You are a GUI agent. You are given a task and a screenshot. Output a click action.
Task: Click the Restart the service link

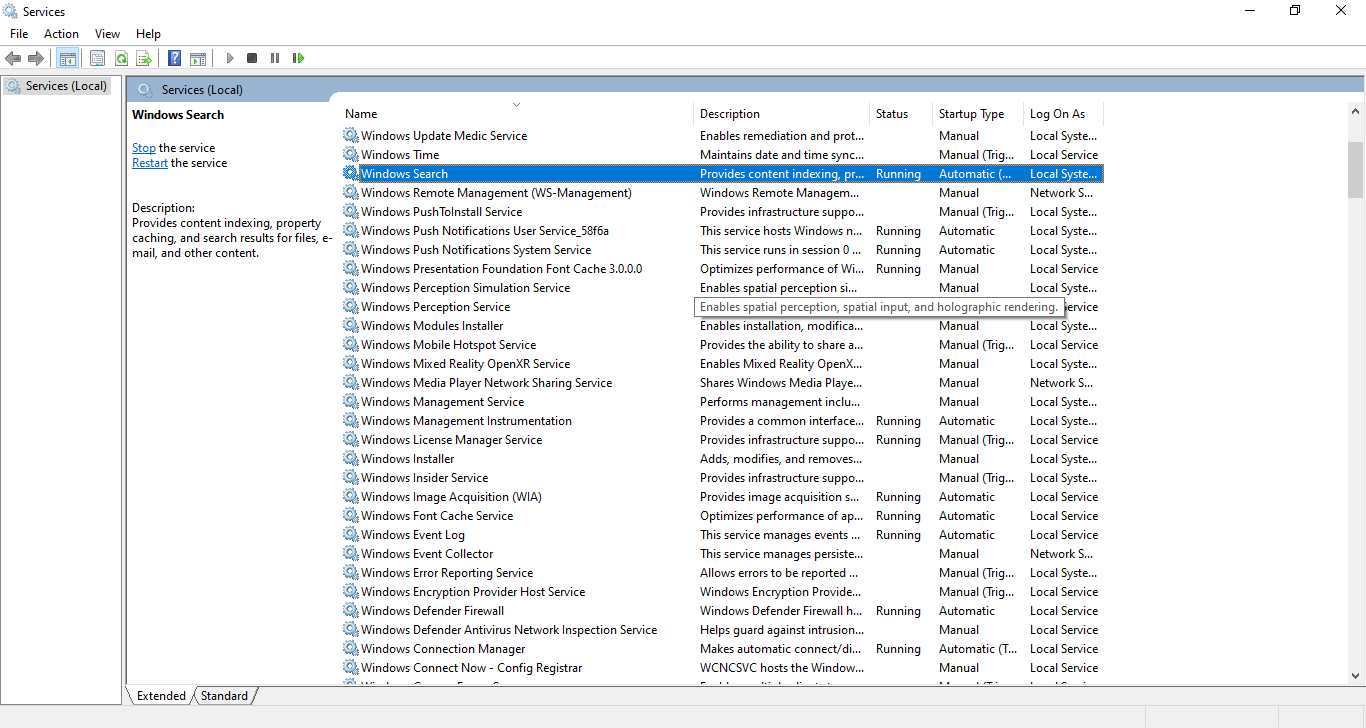[x=150, y=163]
